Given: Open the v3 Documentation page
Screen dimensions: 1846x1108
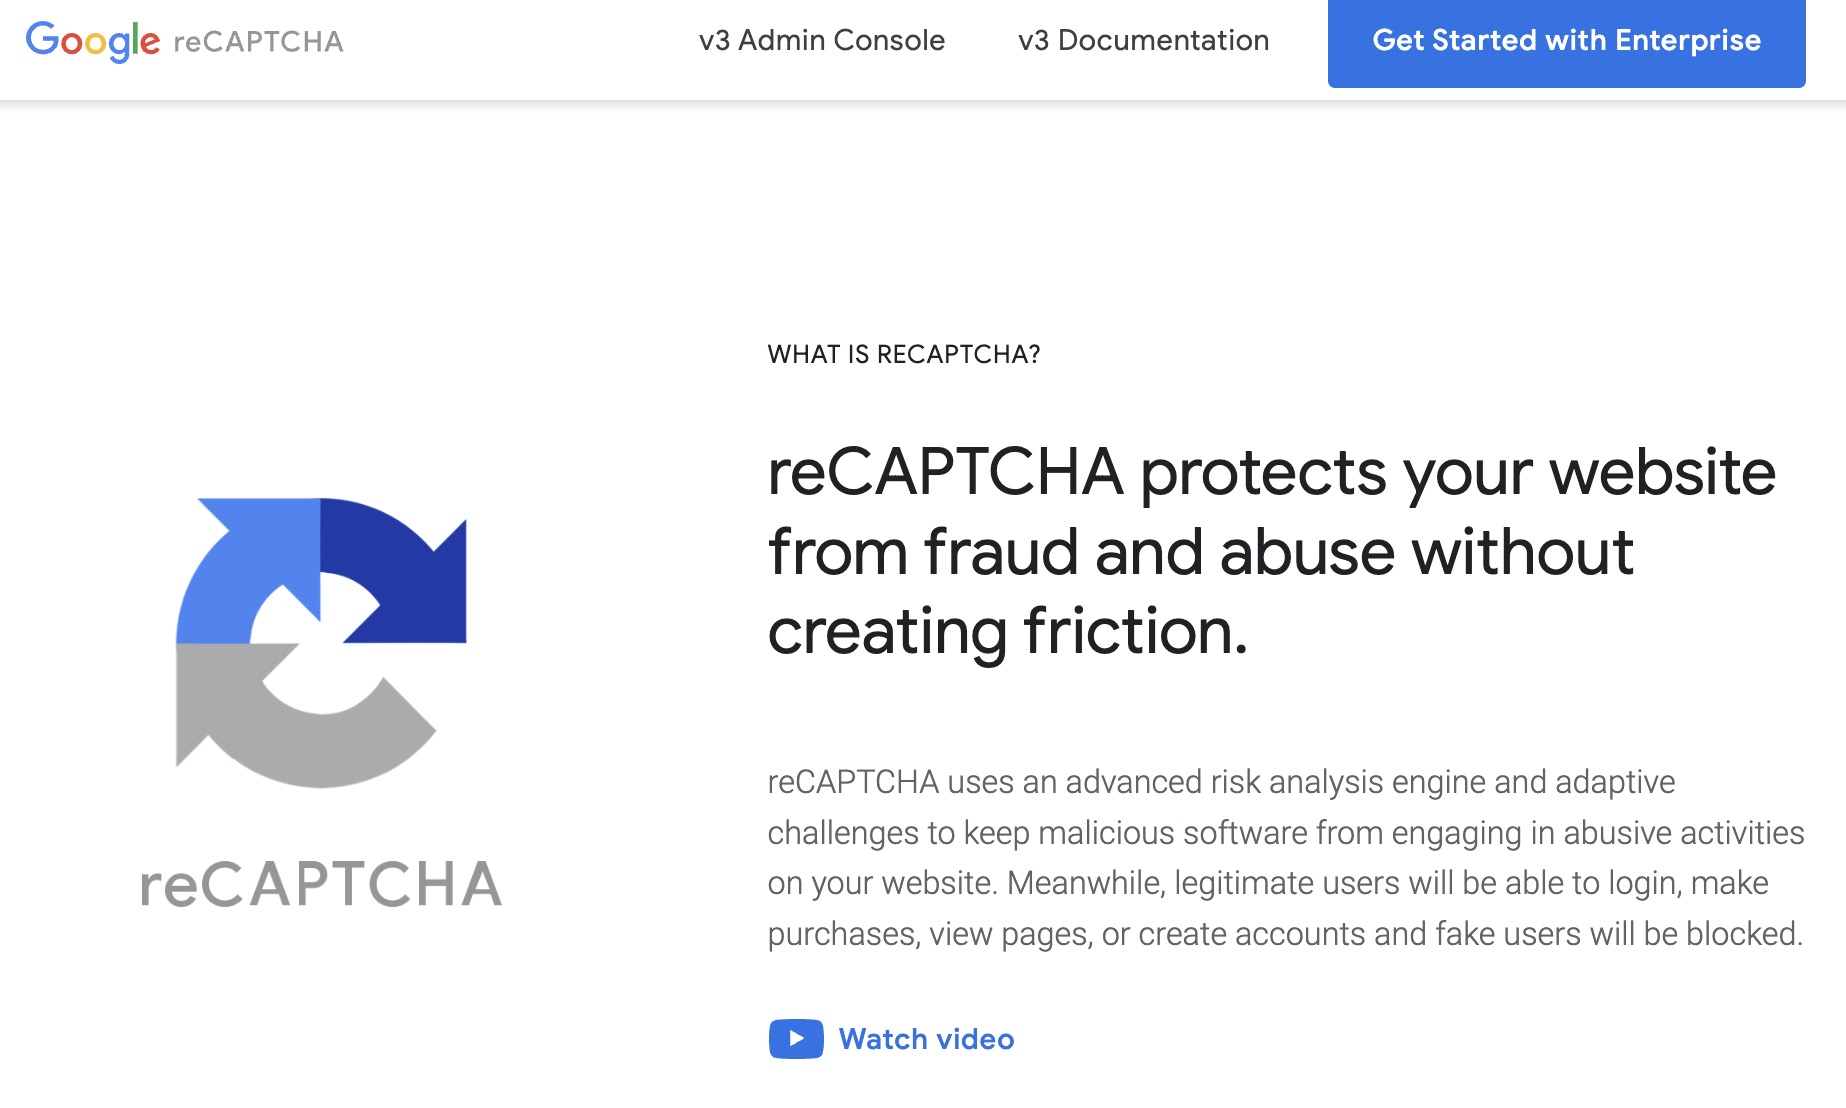Looking at the screenshot, I should (x=1143, y=40).
